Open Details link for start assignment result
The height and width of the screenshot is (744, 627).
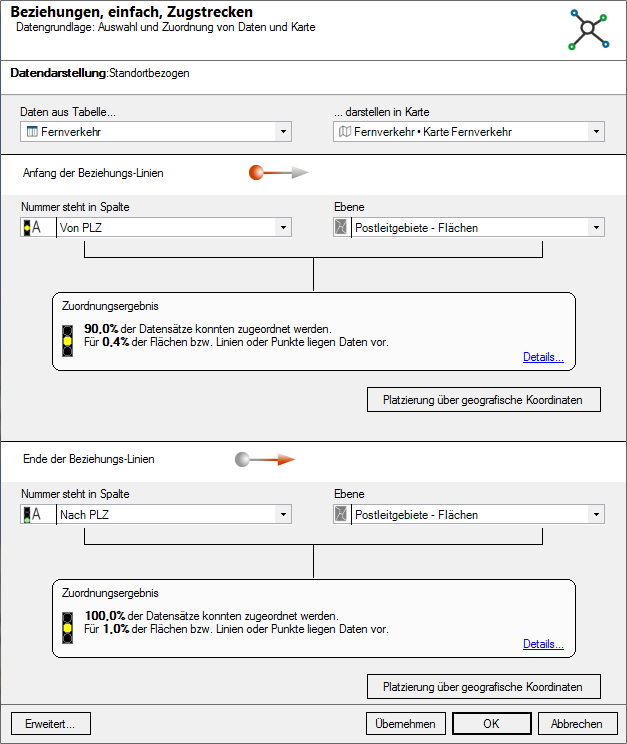(543, 357)
